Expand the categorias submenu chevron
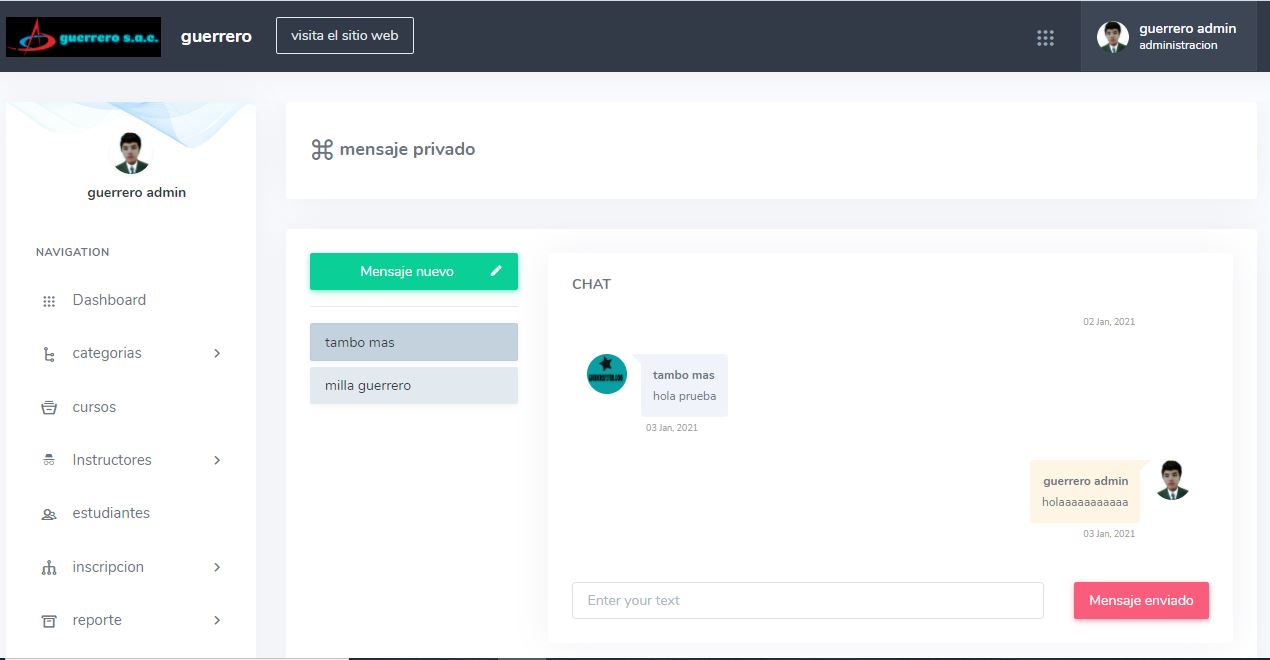This screenshot has height=660, width=1270. 217,353
